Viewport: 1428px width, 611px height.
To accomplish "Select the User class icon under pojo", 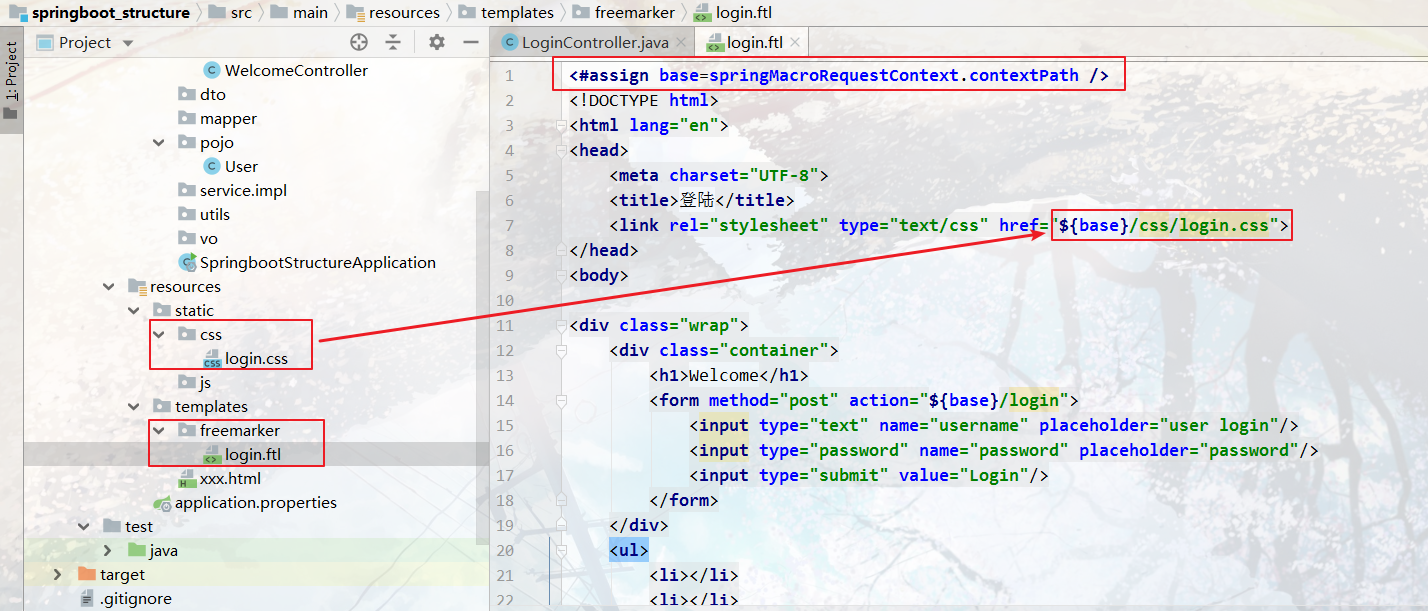I will click(x=210, y=166).
